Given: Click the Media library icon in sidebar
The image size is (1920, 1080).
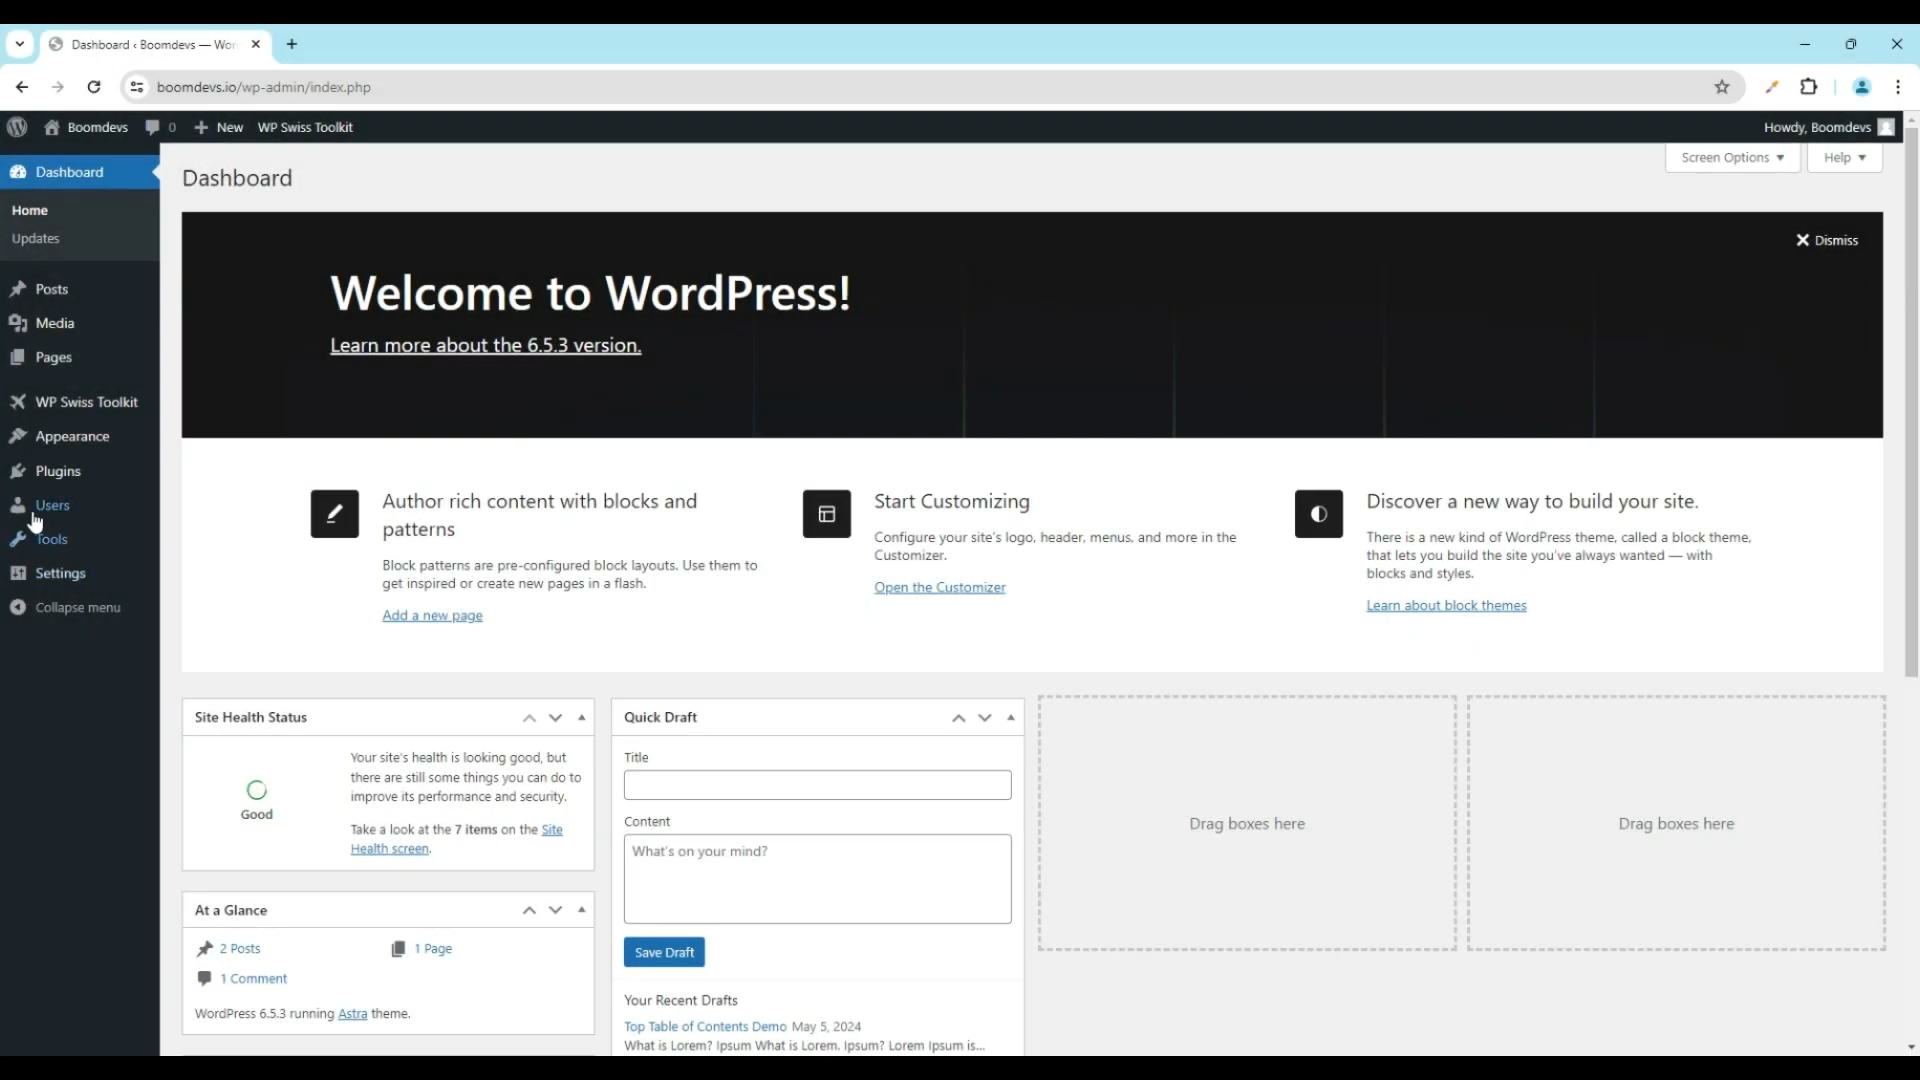Looking at the screenshot, I should coord(18,323).
